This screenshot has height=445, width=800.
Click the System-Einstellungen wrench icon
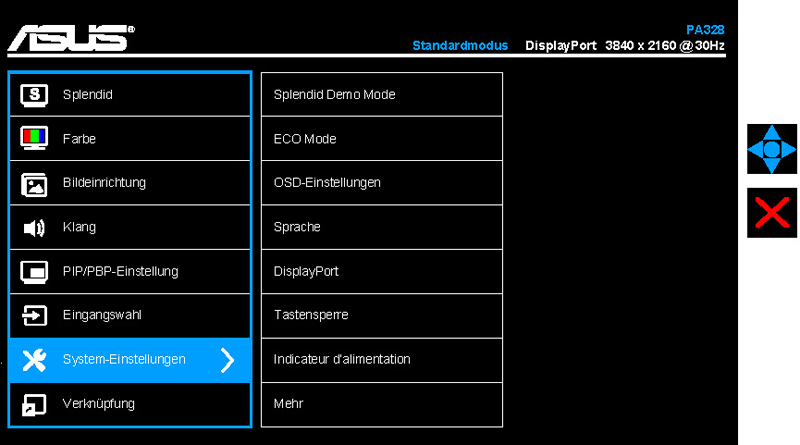[34, 360]
